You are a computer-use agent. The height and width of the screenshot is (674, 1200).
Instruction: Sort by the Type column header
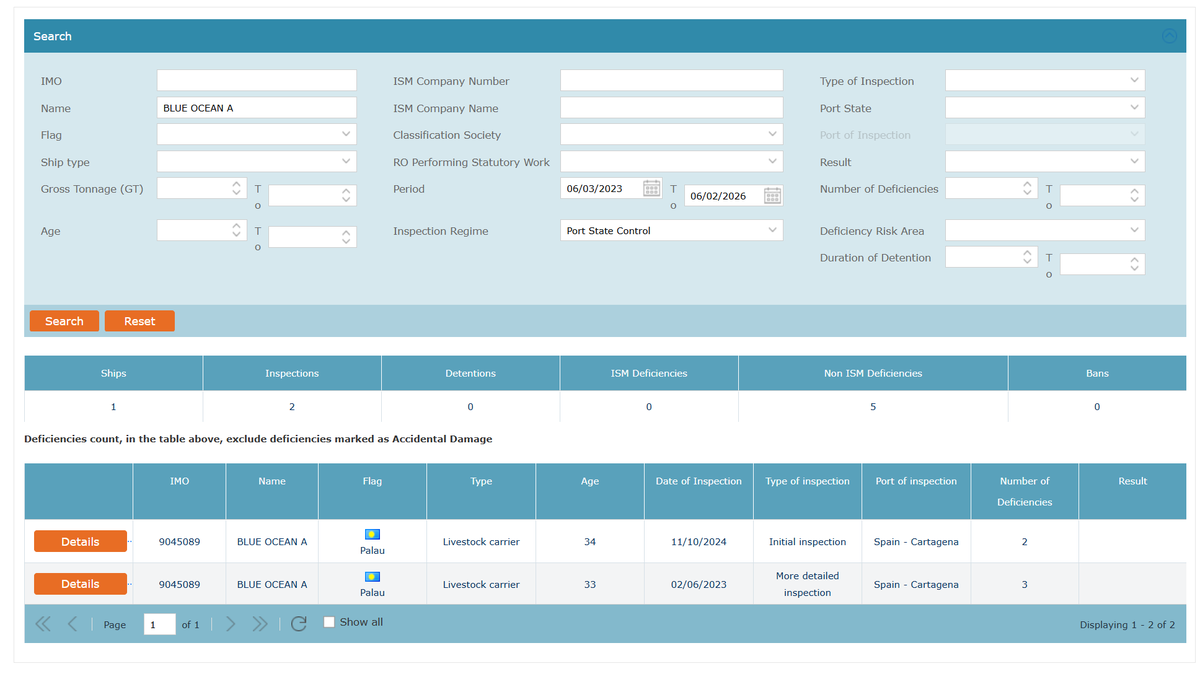point(481,491)
